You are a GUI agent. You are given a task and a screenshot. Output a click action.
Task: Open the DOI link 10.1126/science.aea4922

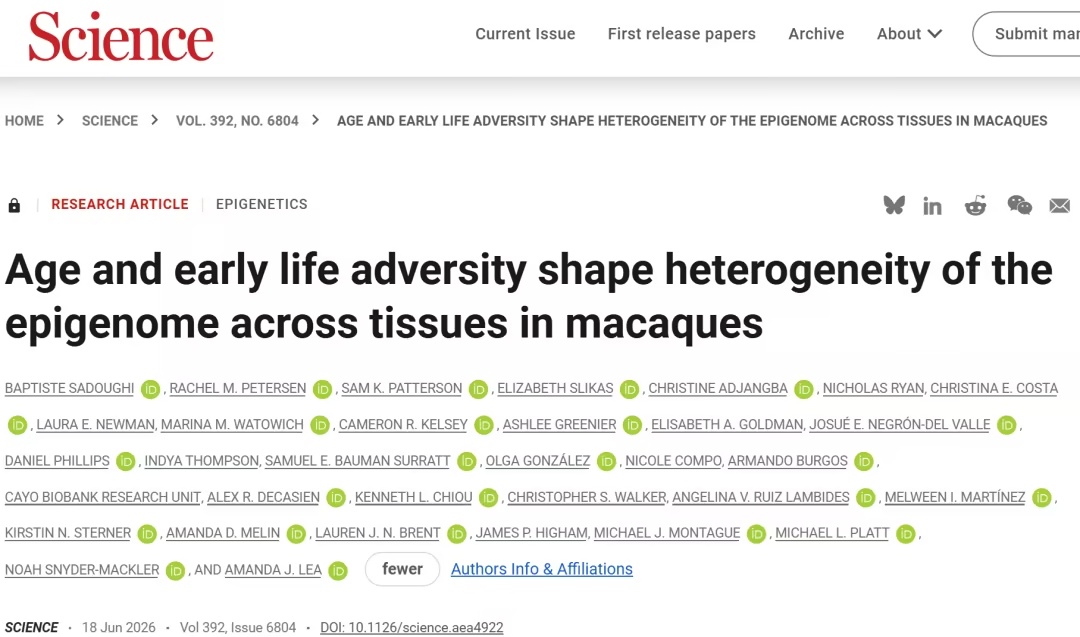pyautogui.click(x=412, y=627)
